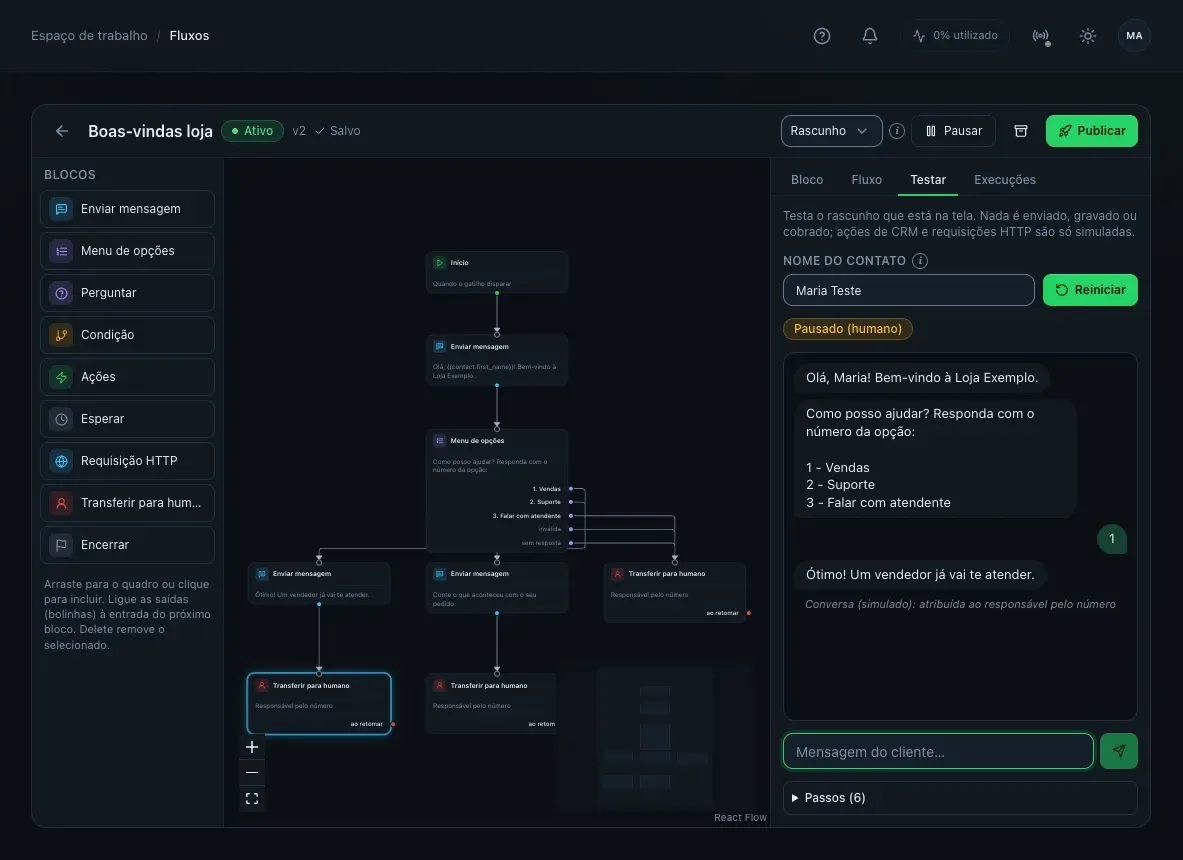Screen dimensions: 1183x860
Task: Click the v2 version label
Action: pos(299,131)
